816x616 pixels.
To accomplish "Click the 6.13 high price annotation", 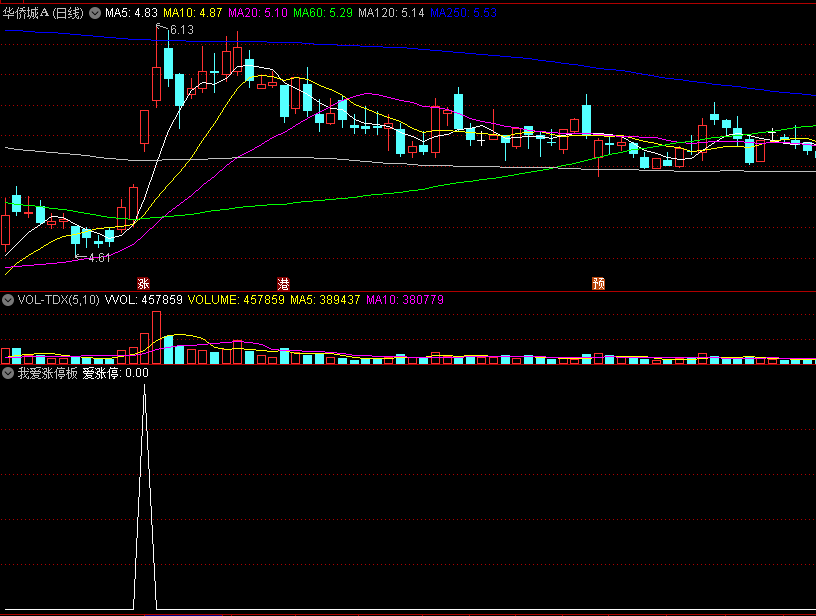I will coord(182,30).
